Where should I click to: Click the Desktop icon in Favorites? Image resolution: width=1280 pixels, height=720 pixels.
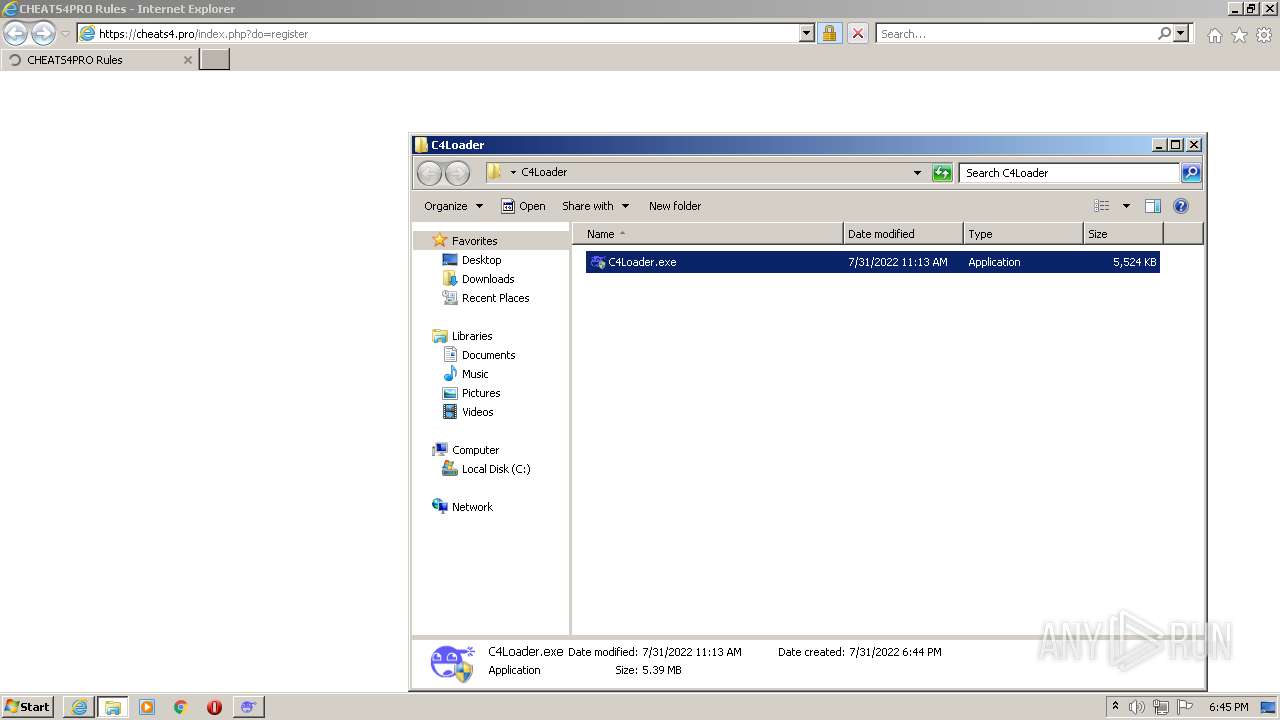pos(450,260)
